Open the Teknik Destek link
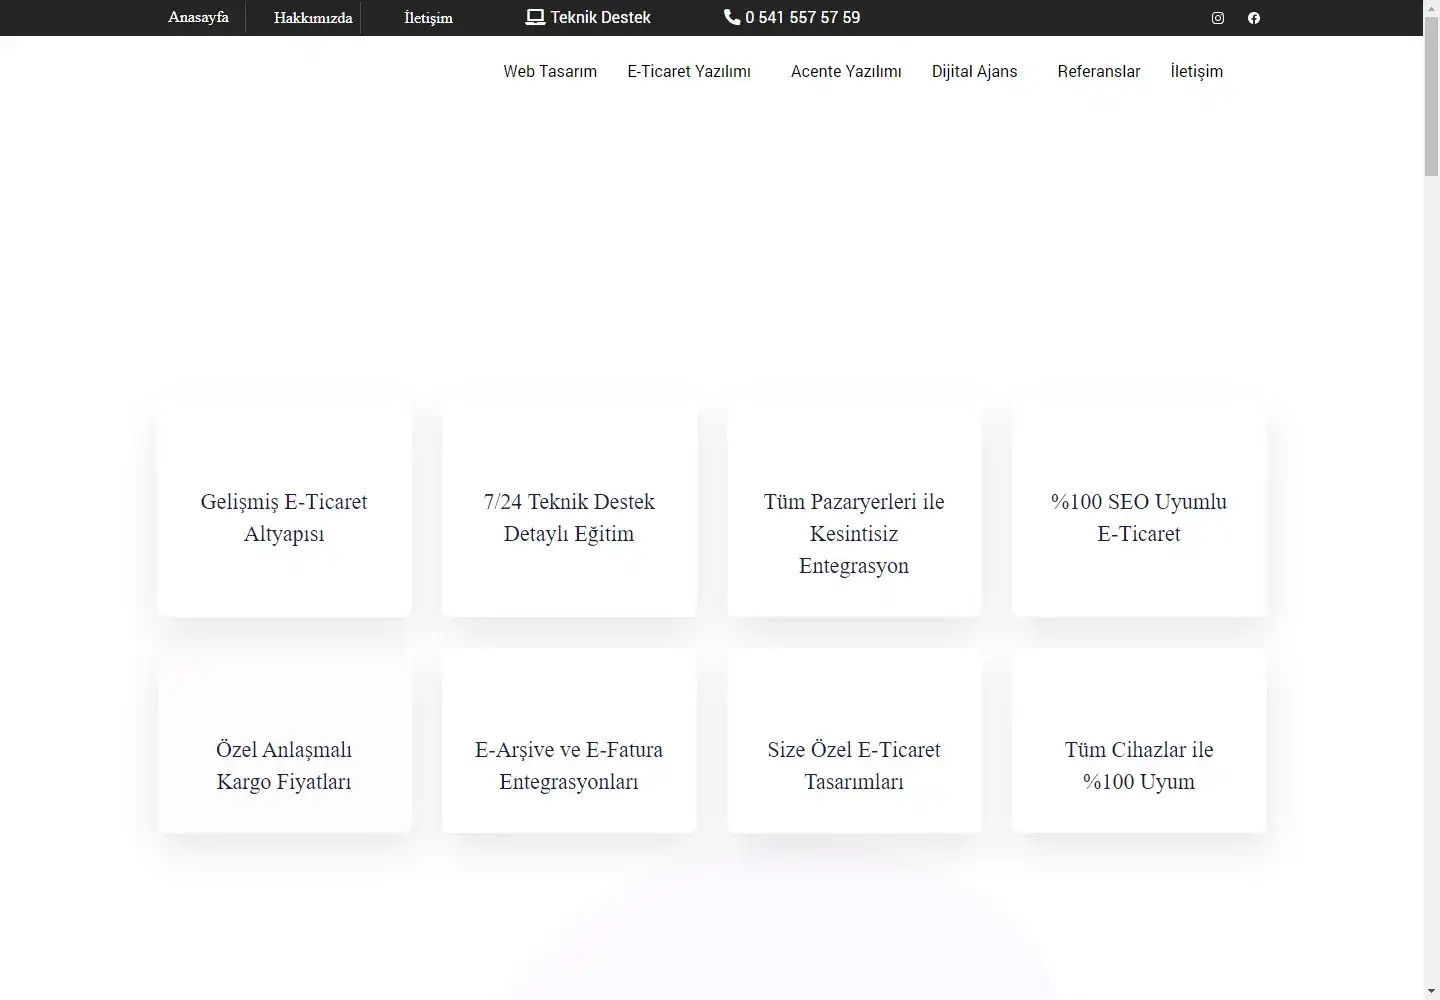The height and width of the screenshot is (1000, 1440). tap(600, 17)
